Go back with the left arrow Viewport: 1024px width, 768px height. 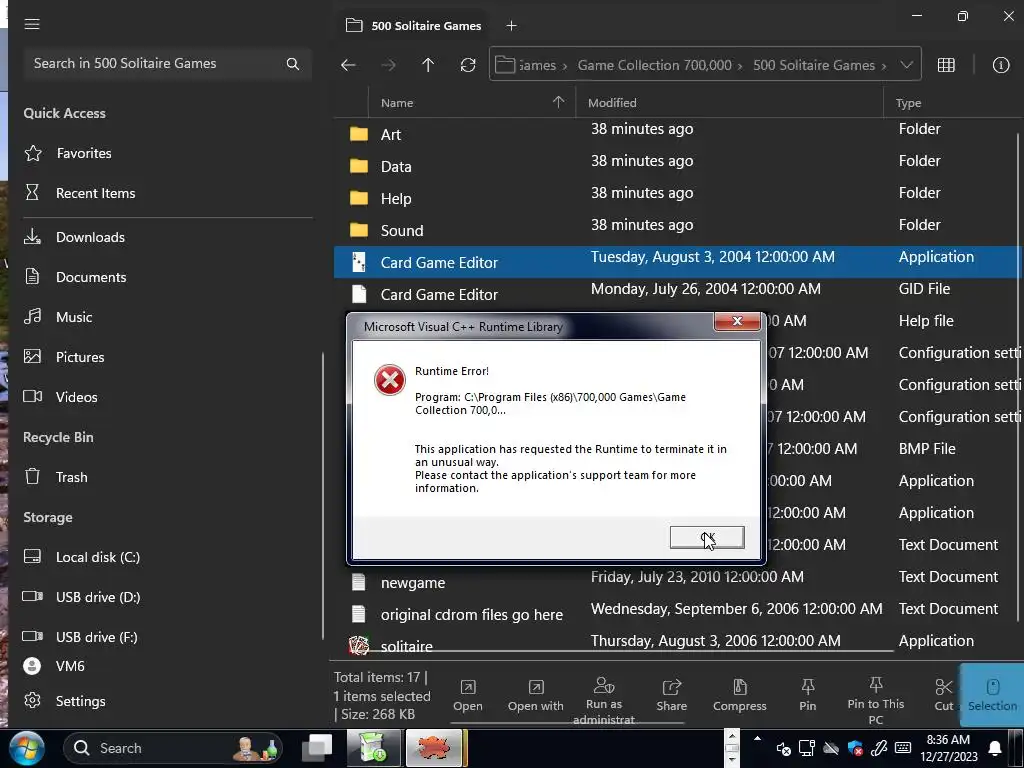[348, 65]
